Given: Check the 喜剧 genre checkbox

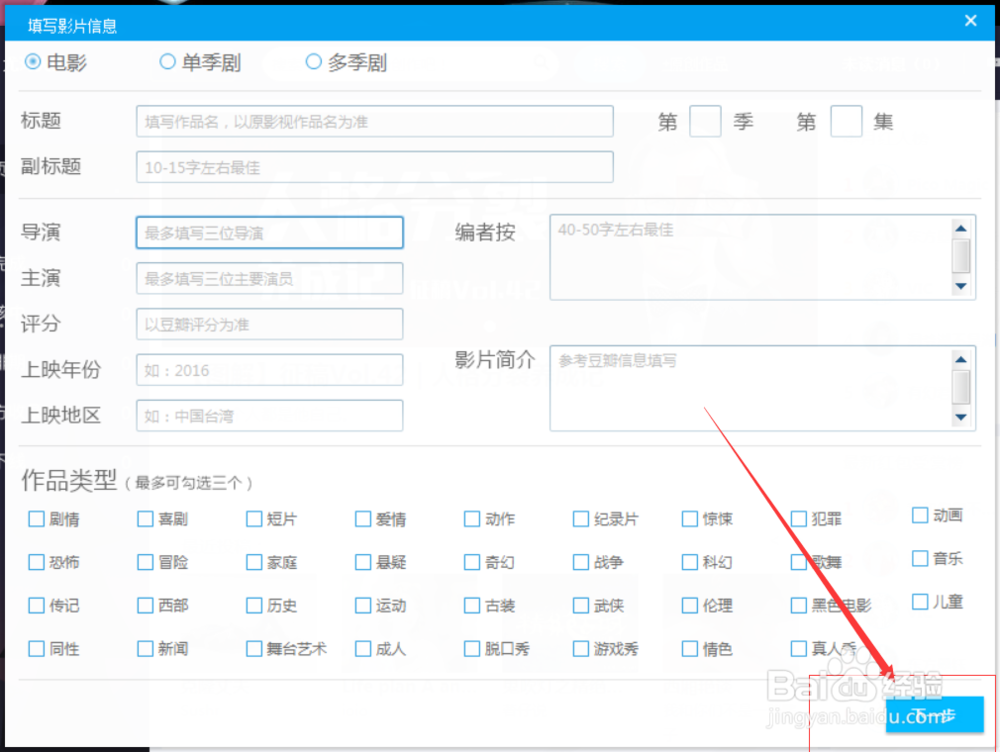Looking at the screenshot, I should [x=145, y=519].
